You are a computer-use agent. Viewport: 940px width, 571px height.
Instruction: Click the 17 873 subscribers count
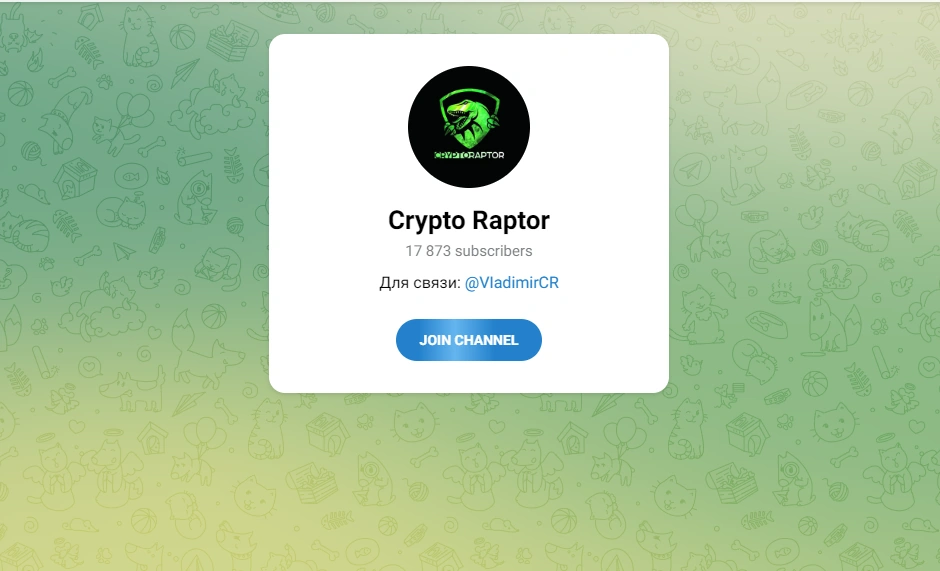click(469, 251)
